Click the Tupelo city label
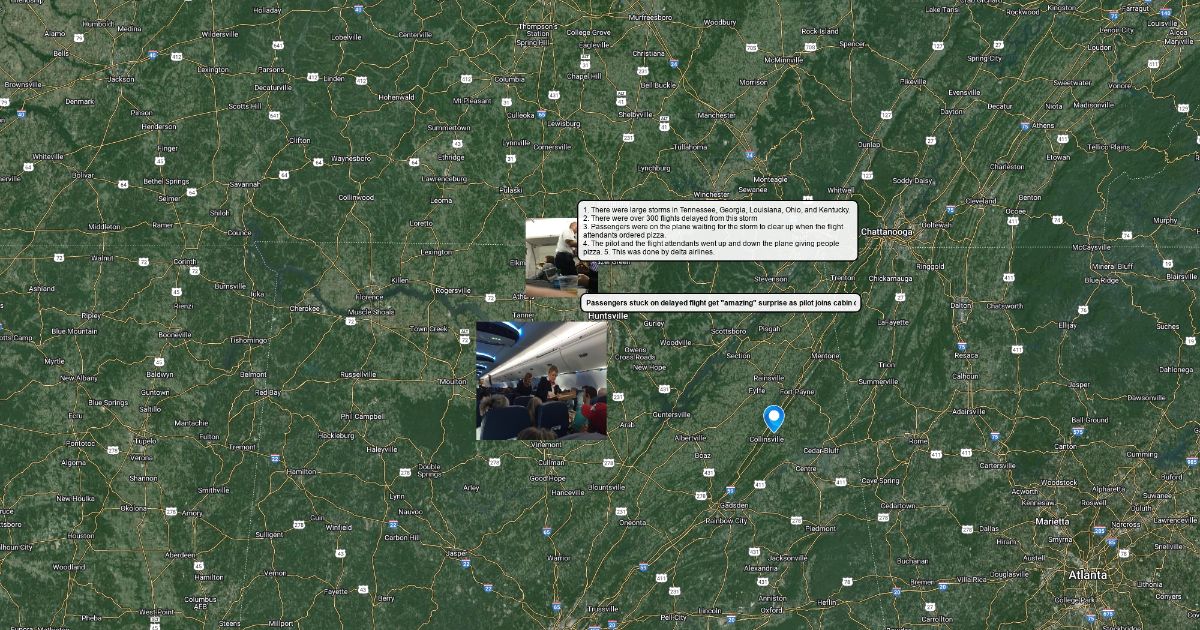Screen dimensions: 1200x630 pos(145,440)
